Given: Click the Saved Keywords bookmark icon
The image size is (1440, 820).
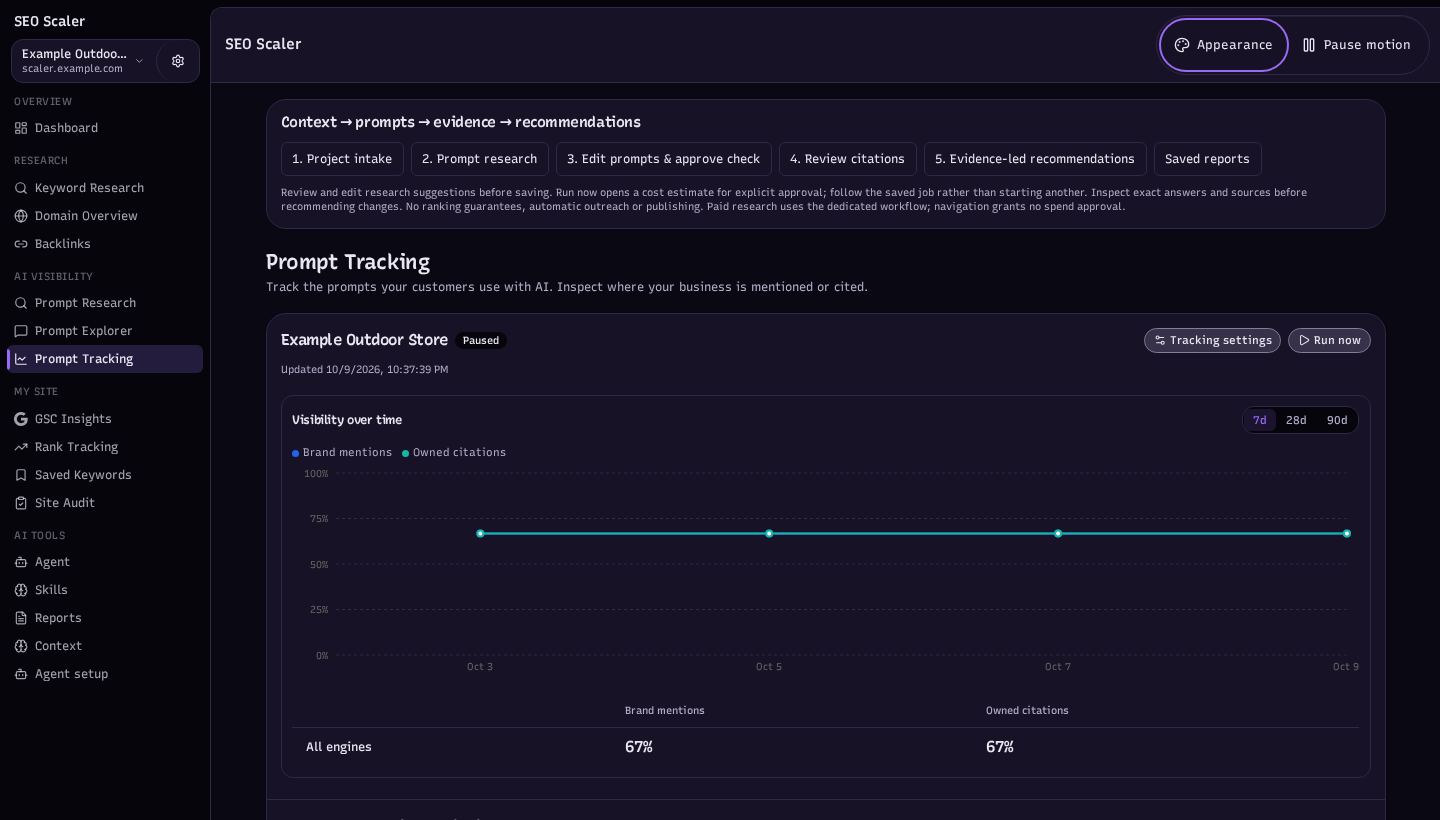Looking at the screenshot, I should tap(21, 475).
